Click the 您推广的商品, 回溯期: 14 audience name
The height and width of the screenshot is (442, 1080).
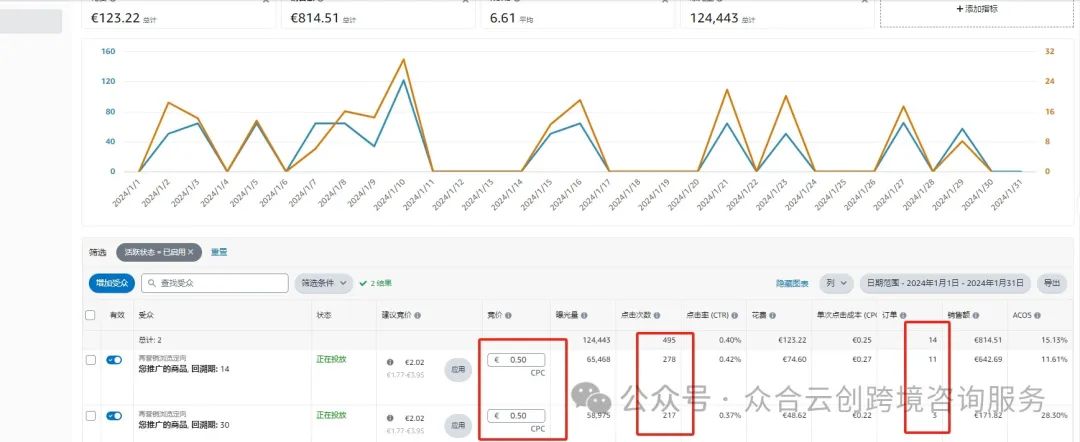[x=184, y=369]
